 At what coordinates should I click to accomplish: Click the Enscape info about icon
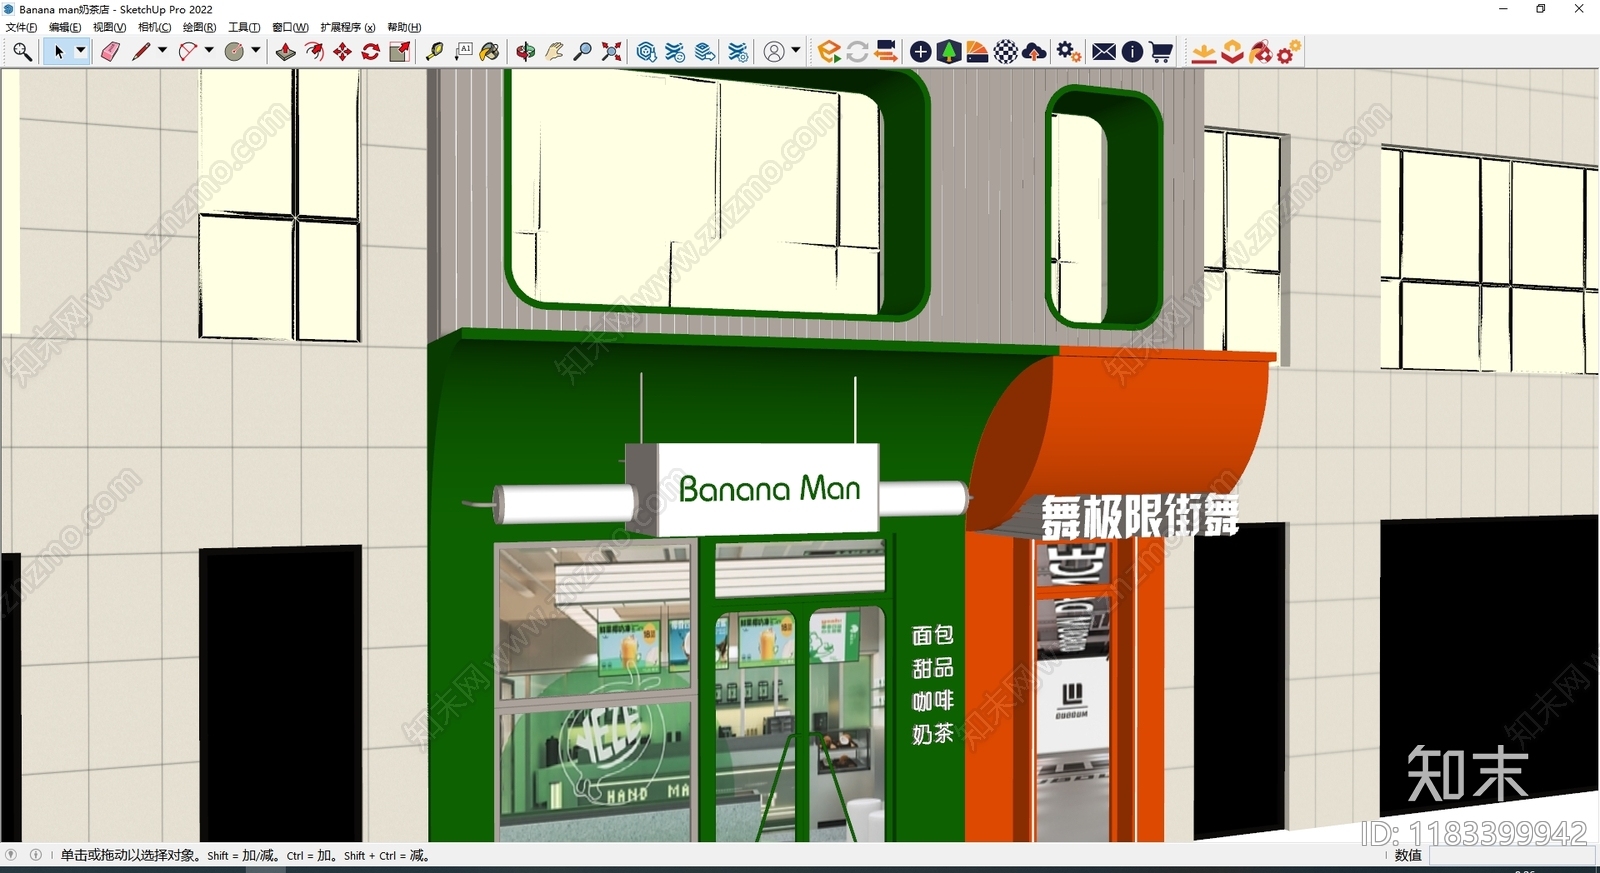pyautogui.click(x=1132, y=52)
